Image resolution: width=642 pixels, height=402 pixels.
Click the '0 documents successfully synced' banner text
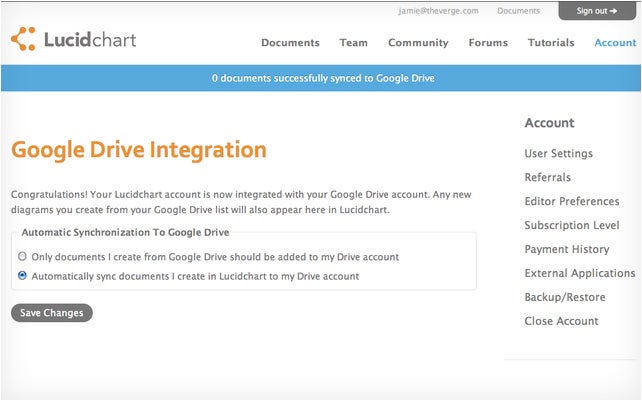[x=323, y=78]
